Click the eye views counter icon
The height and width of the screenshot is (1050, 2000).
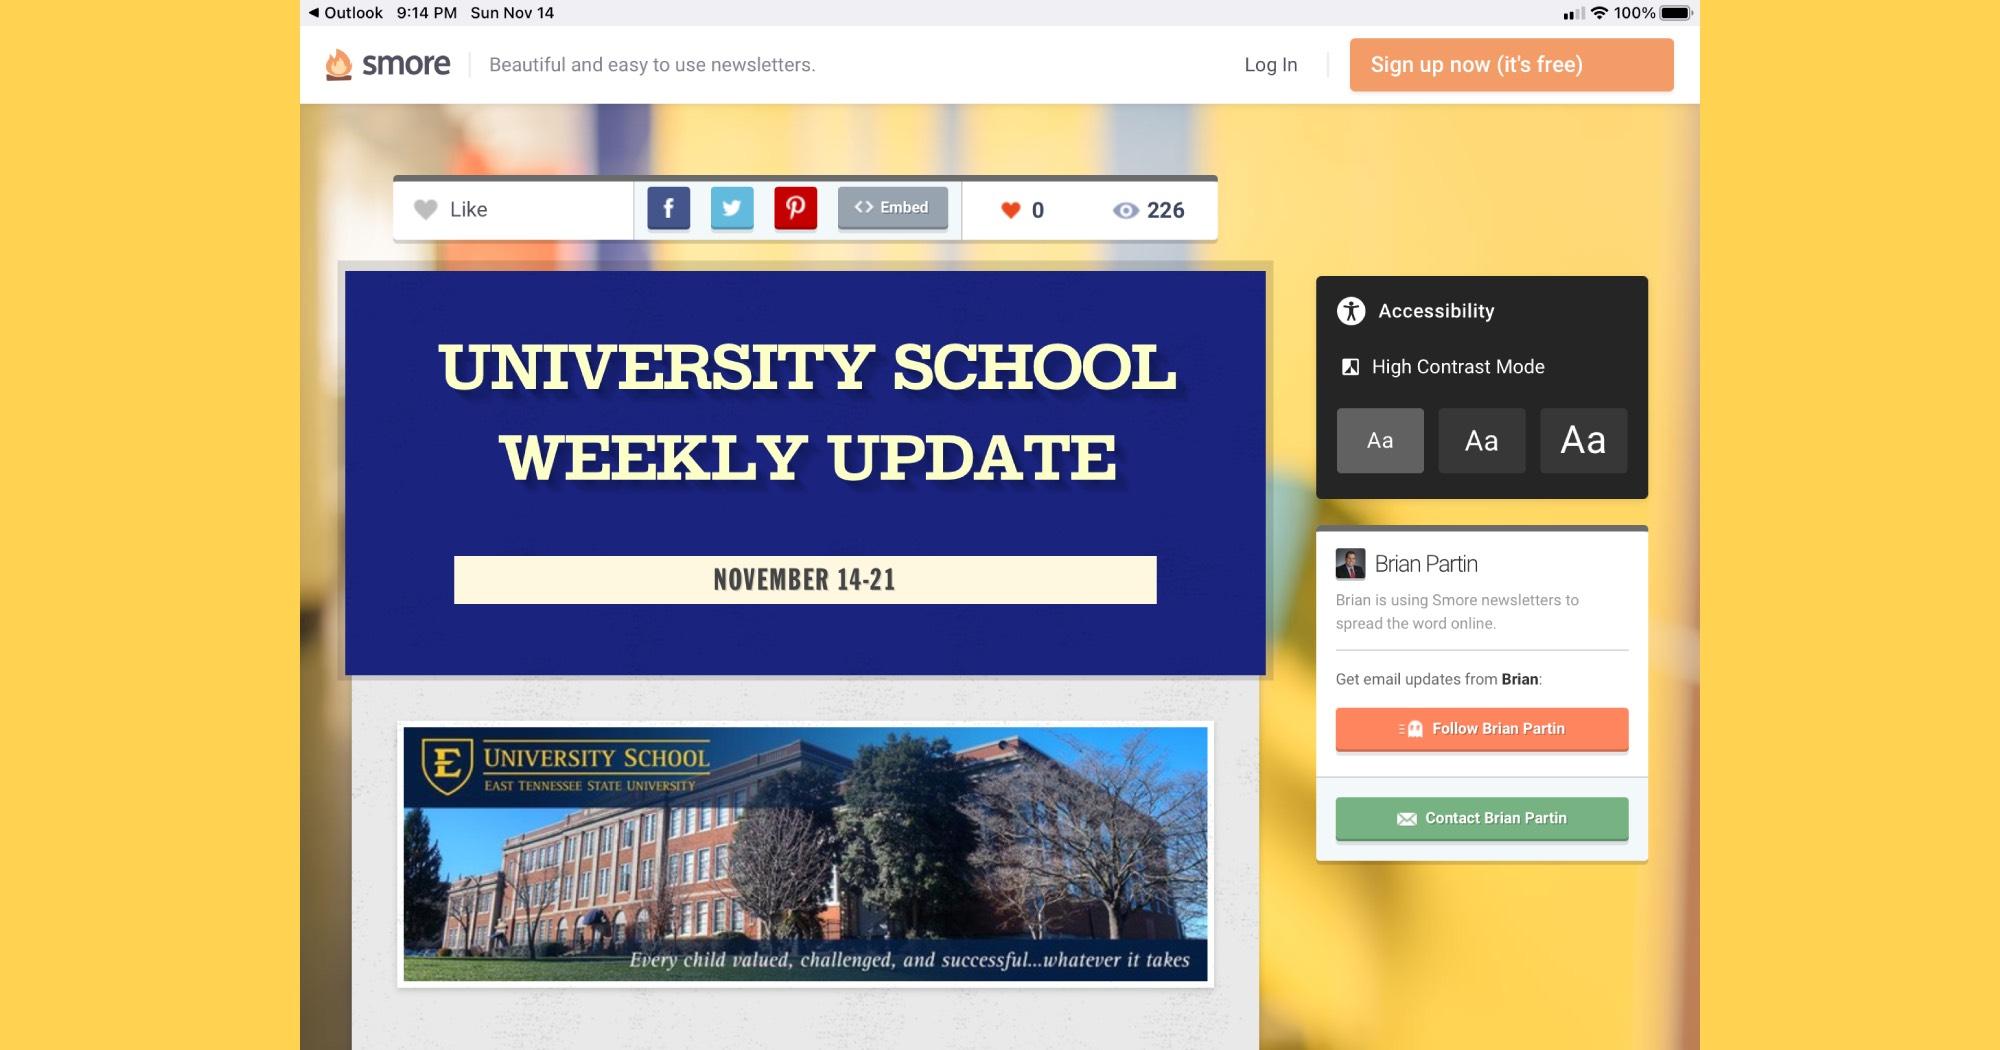pos(1126,210)
